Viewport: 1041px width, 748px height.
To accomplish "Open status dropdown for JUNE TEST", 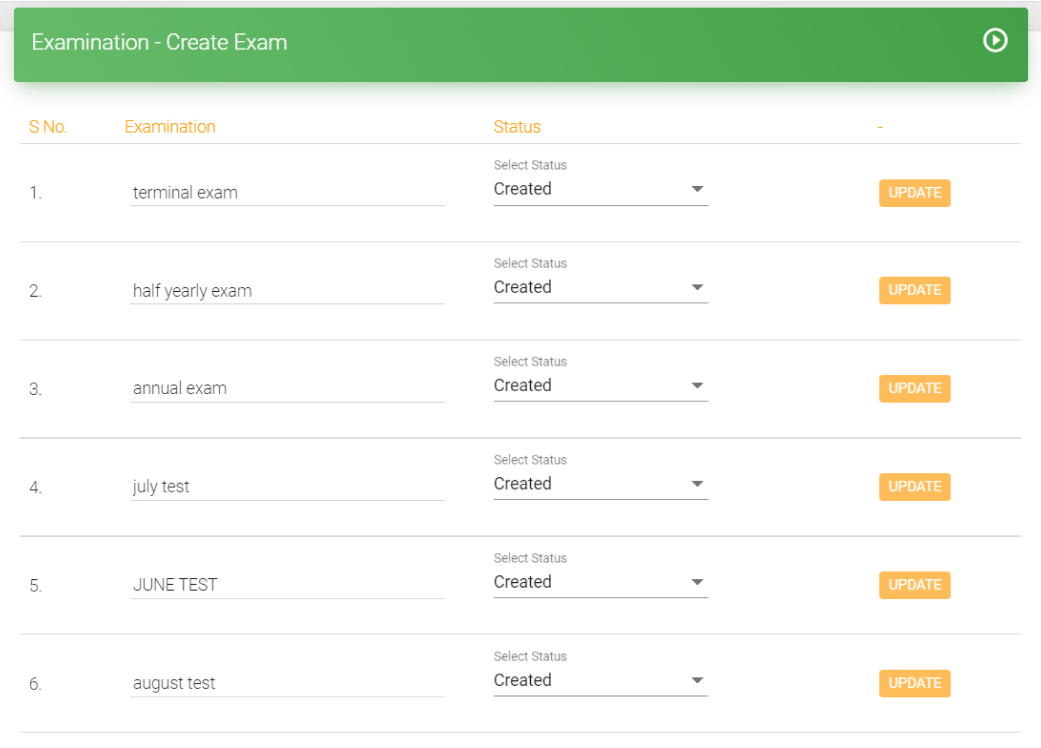I will (x=600, y=582).
